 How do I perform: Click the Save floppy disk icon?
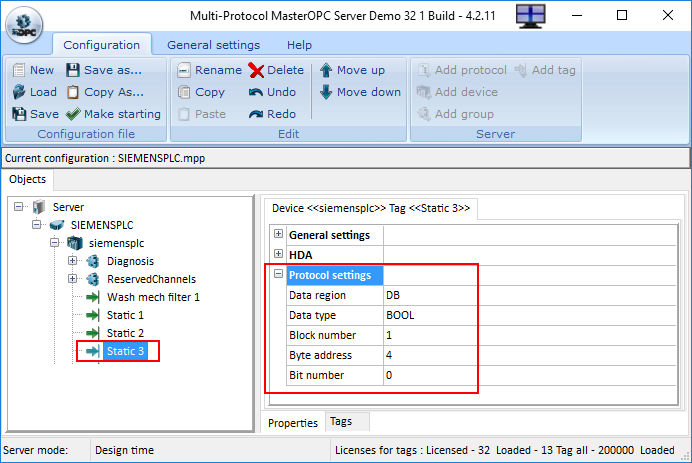coord(19,114)
